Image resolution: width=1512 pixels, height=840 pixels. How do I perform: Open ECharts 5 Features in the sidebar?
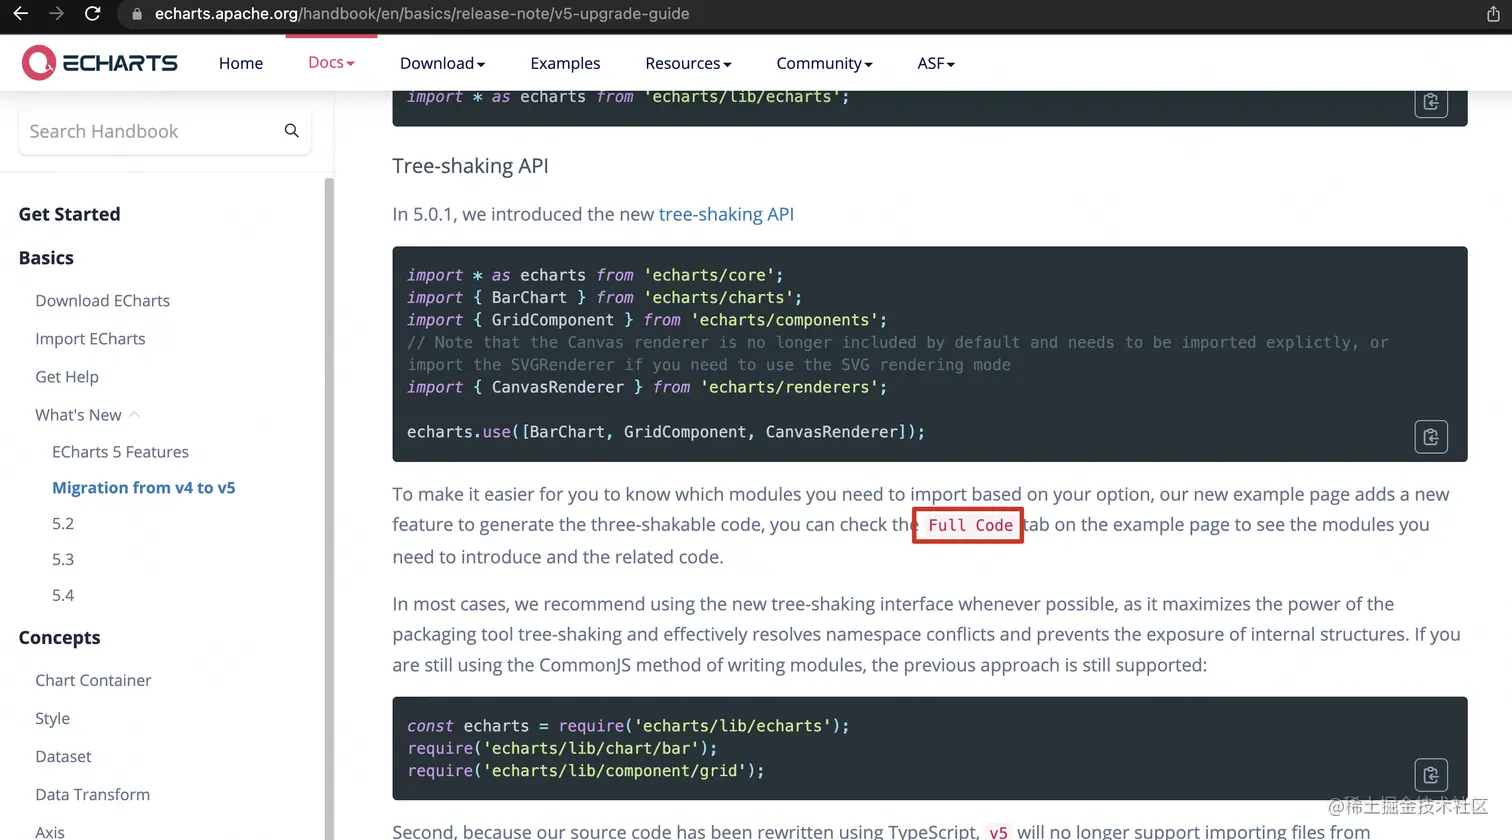pos(120,452)
